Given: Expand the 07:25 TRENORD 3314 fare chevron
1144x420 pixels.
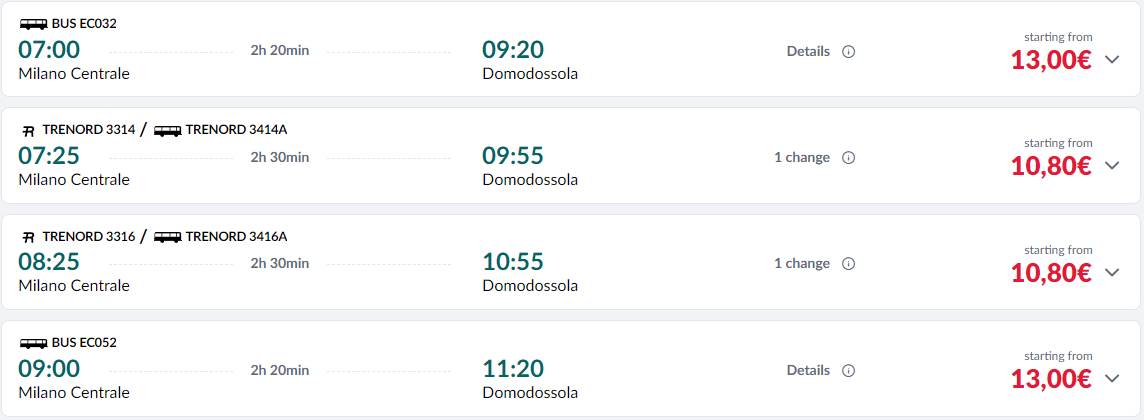Looking at the screenshot, I should pos(1112,166).
